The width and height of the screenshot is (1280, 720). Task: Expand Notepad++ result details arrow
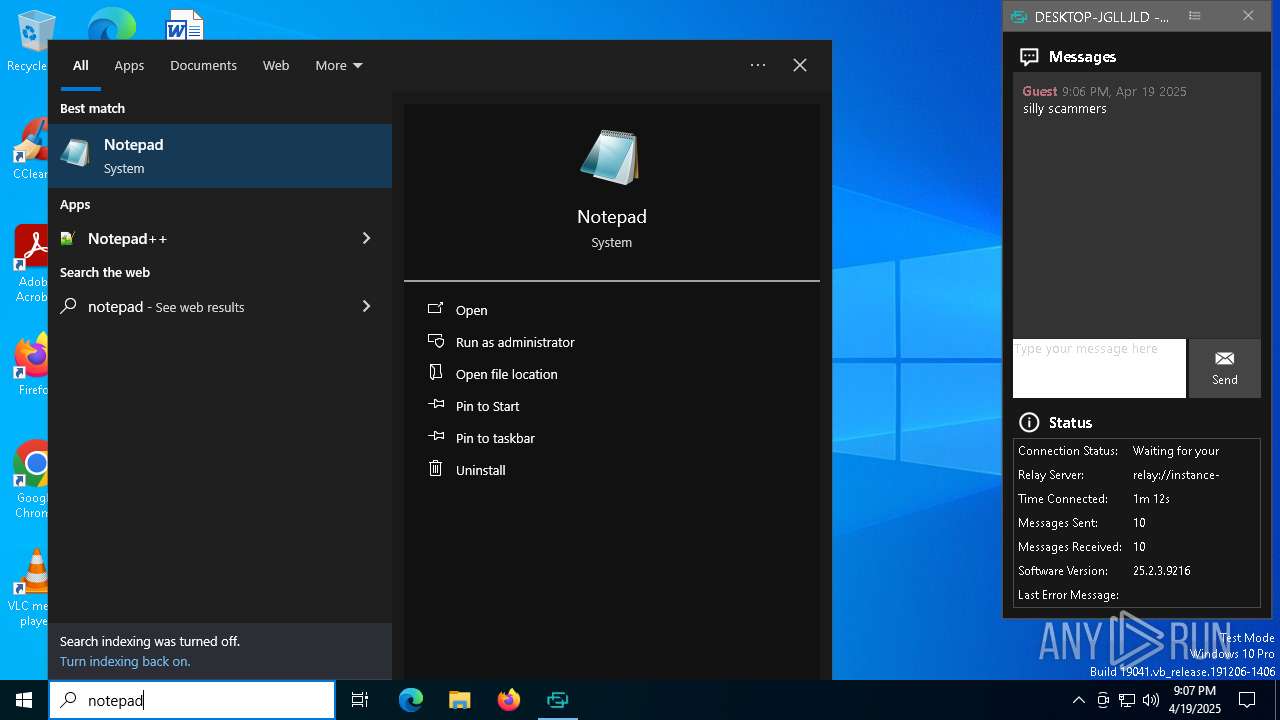coord(366,238)
